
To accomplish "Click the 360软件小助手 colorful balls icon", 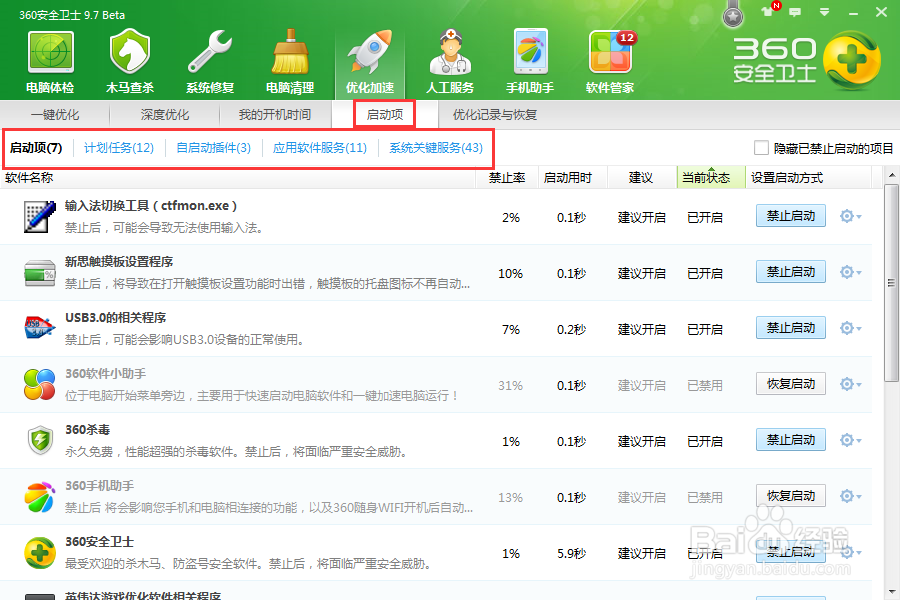I will tap(40, 384).
